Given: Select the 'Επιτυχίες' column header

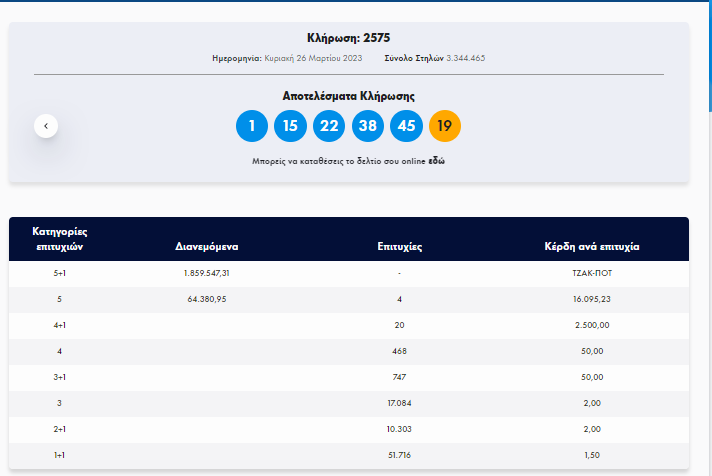Looking at the screenshot, I should (x=399, y=246).
